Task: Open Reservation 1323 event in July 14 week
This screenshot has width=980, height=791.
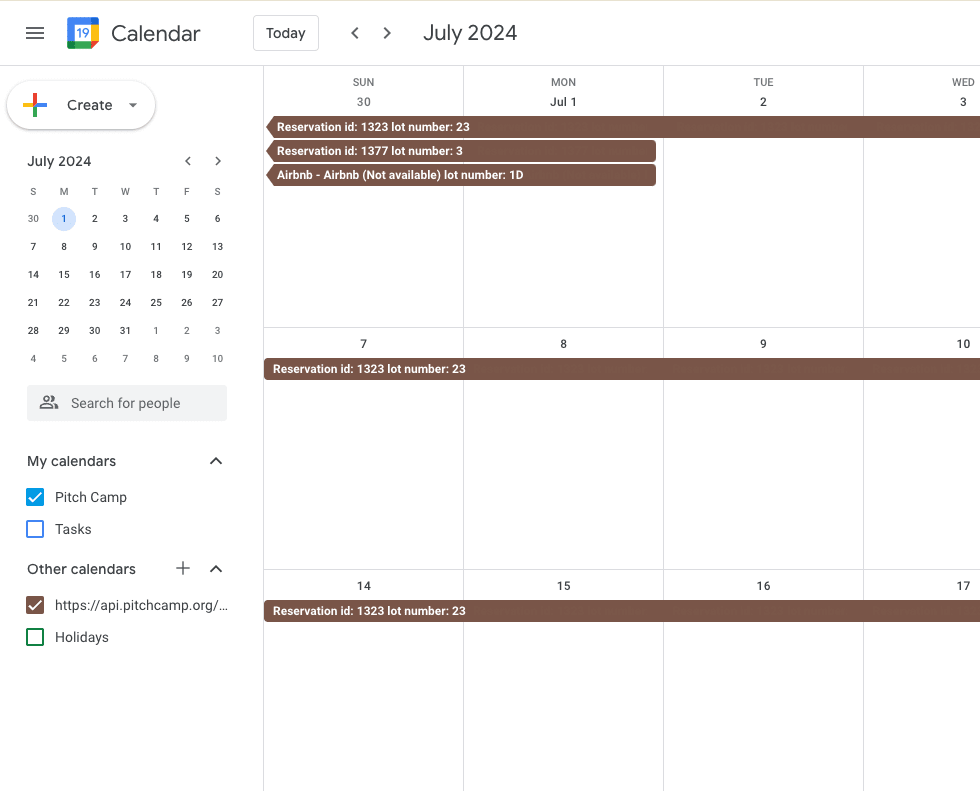Action: 622,611
